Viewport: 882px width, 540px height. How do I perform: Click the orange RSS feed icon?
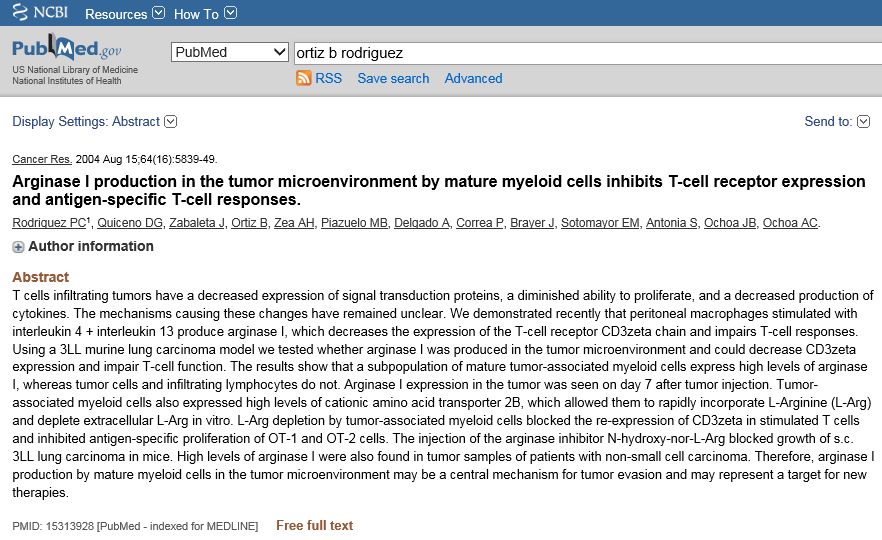point(304,78)
